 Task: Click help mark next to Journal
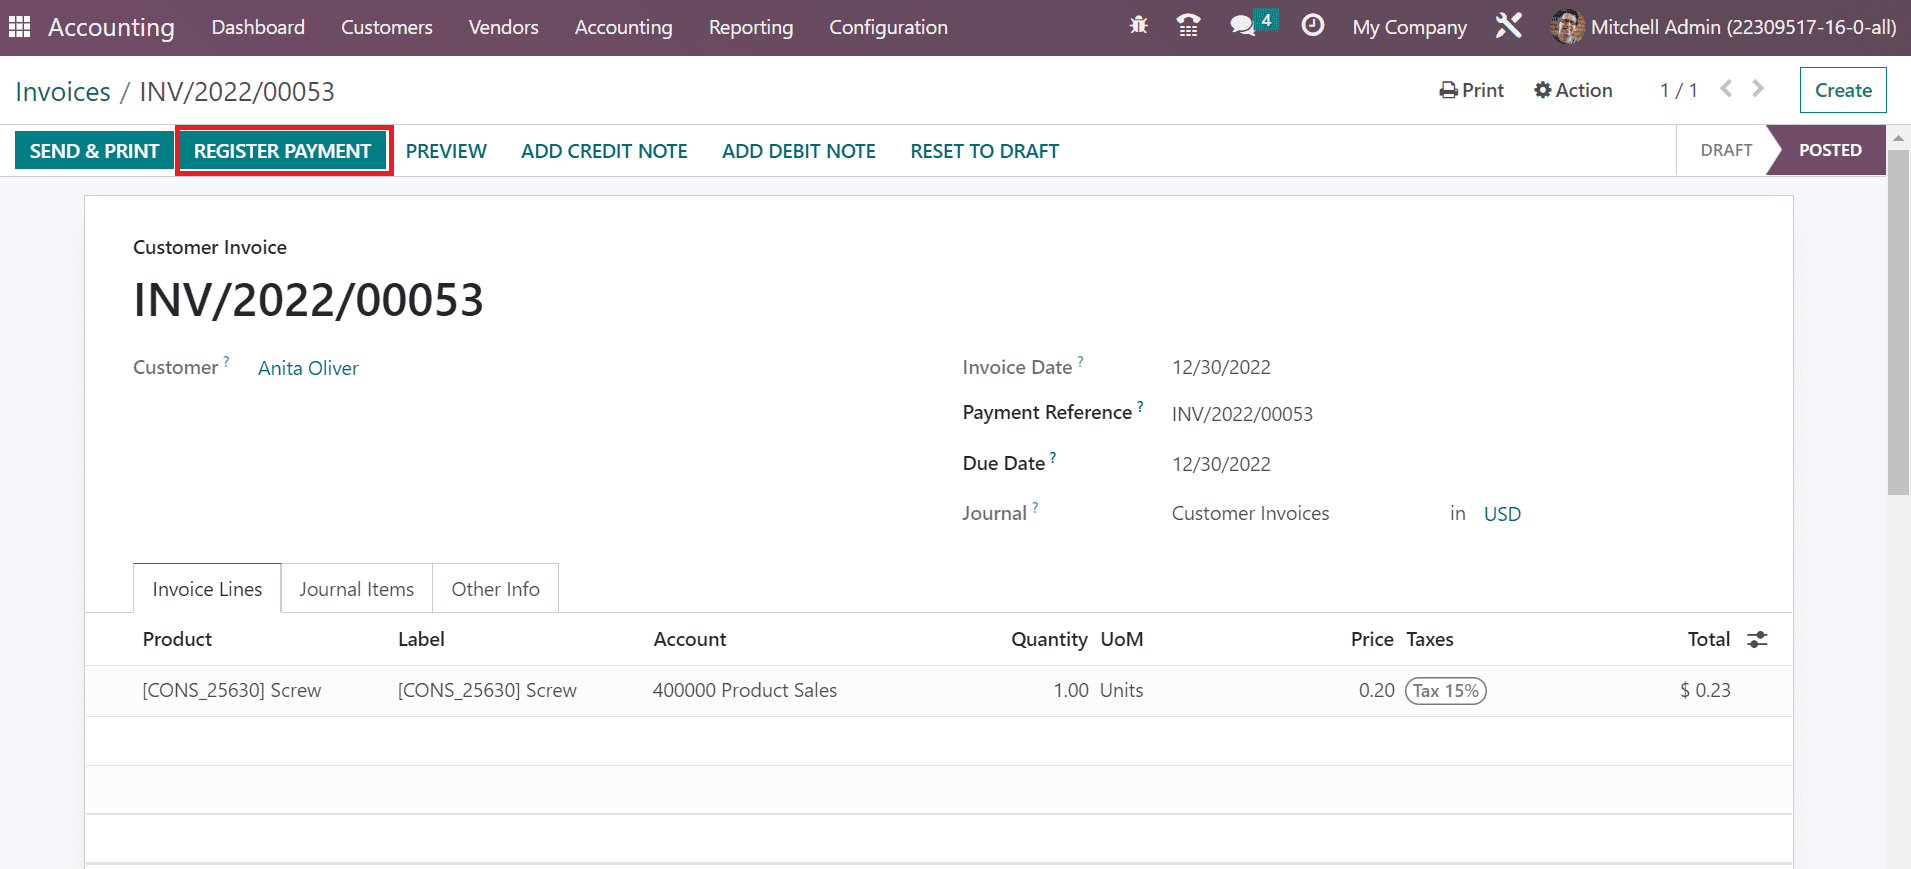click(1035, 507)
